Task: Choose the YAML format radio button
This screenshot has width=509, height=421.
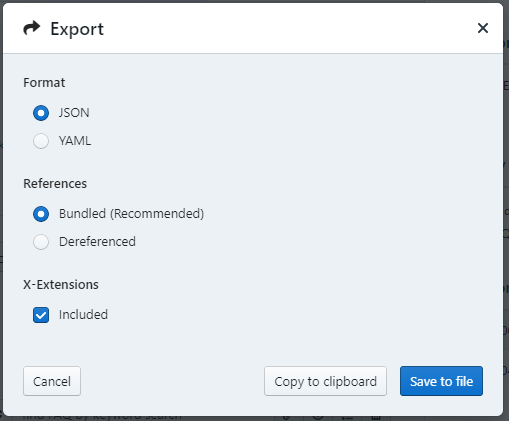Action: tap(41, 141)
